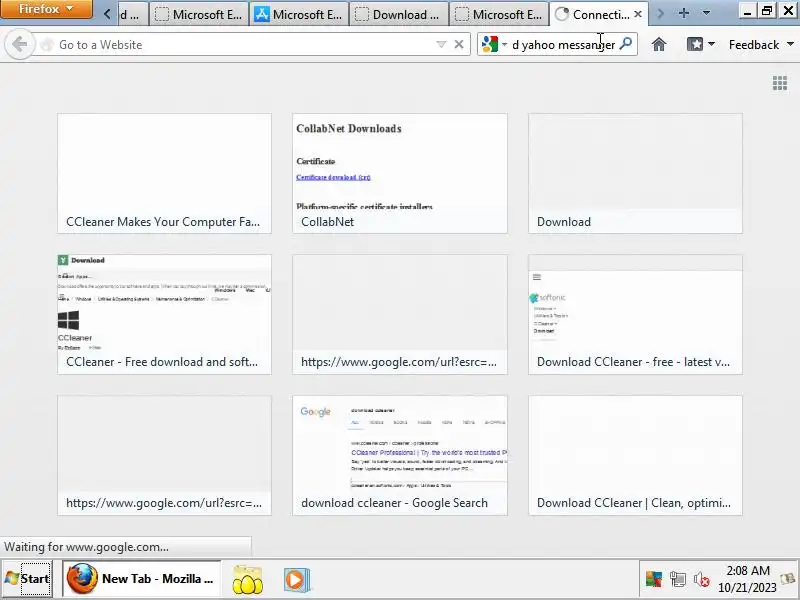This screenshot has height=600, width=800.
Task: Switch to the Download tab
Action: click(x=399, y=15)
